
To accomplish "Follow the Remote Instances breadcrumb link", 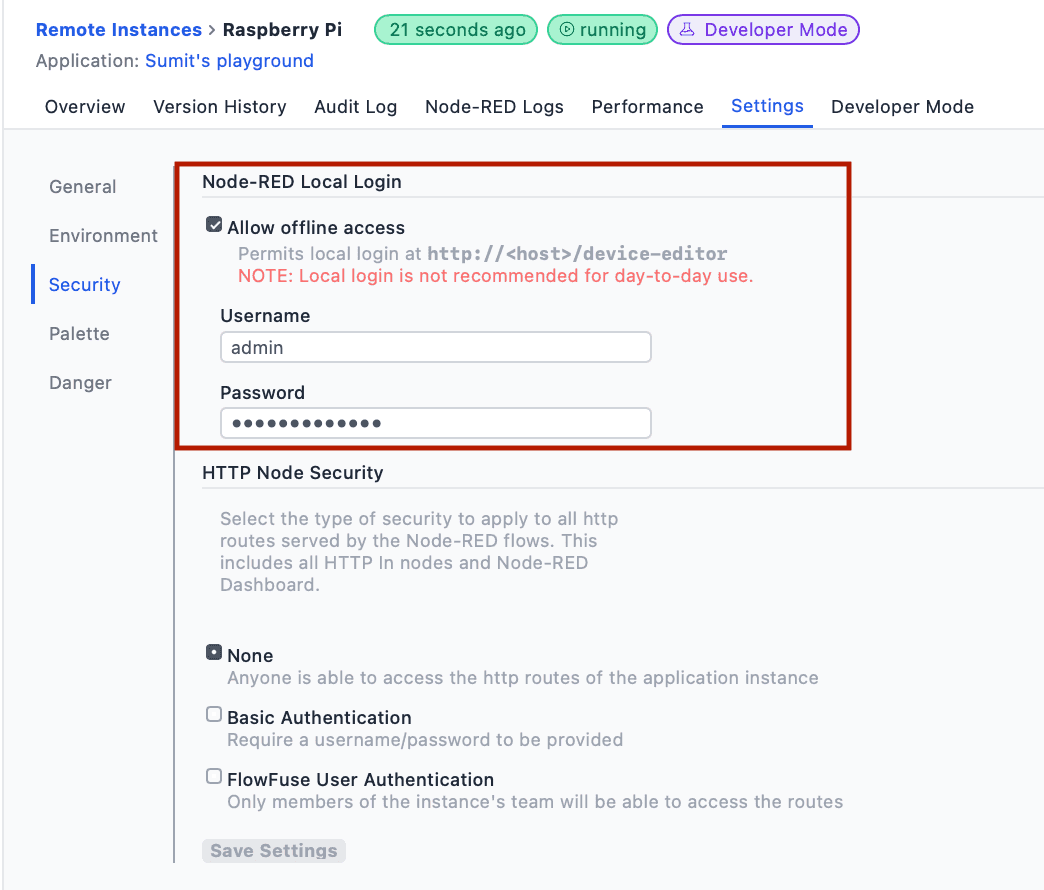I will [x=118, y=29].
